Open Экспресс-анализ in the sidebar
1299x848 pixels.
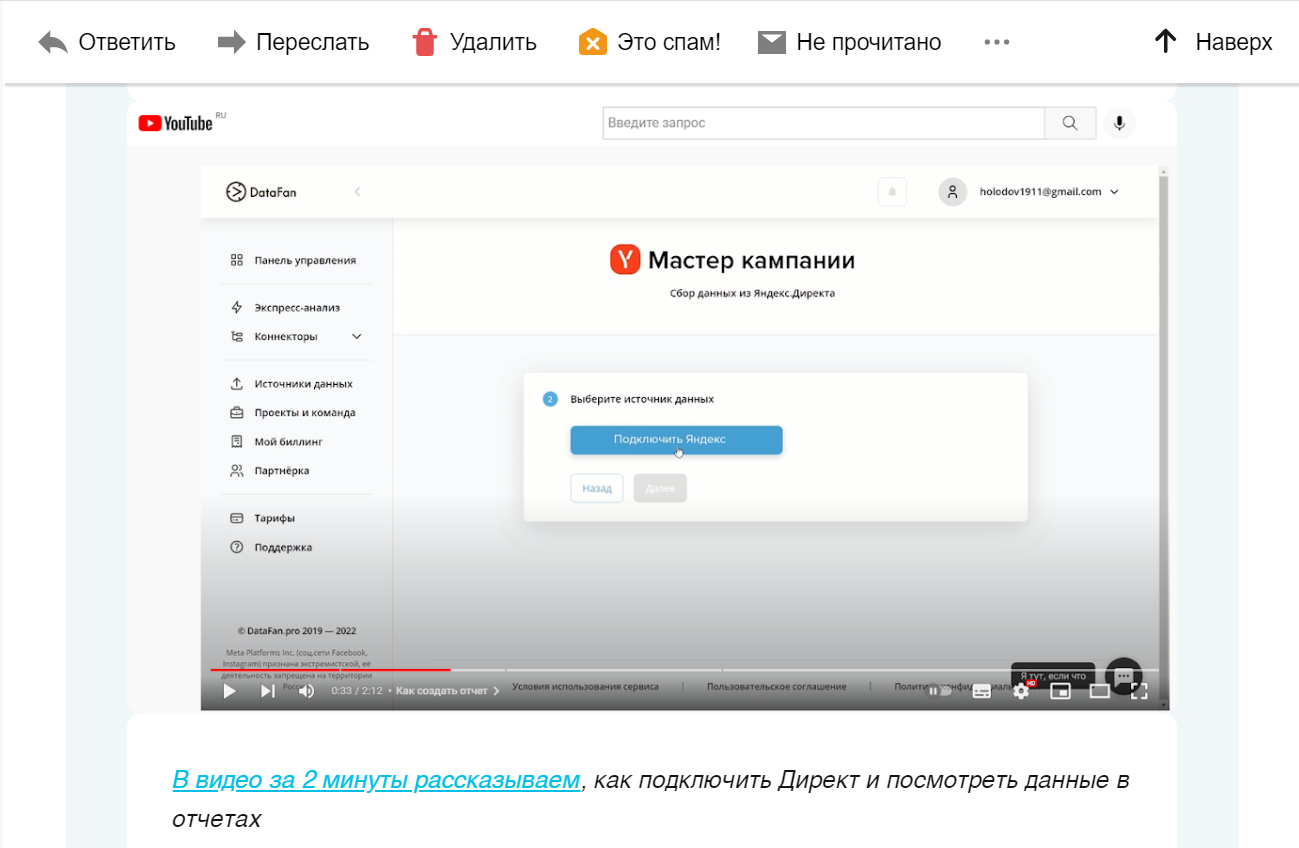pos(285,308)
